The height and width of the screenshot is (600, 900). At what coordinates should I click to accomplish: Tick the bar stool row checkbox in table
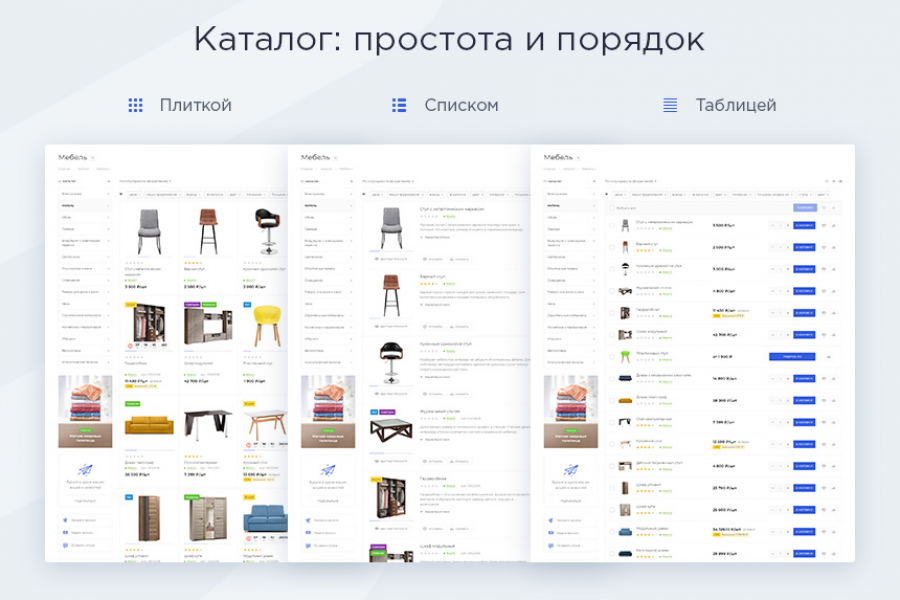[612, 247]
